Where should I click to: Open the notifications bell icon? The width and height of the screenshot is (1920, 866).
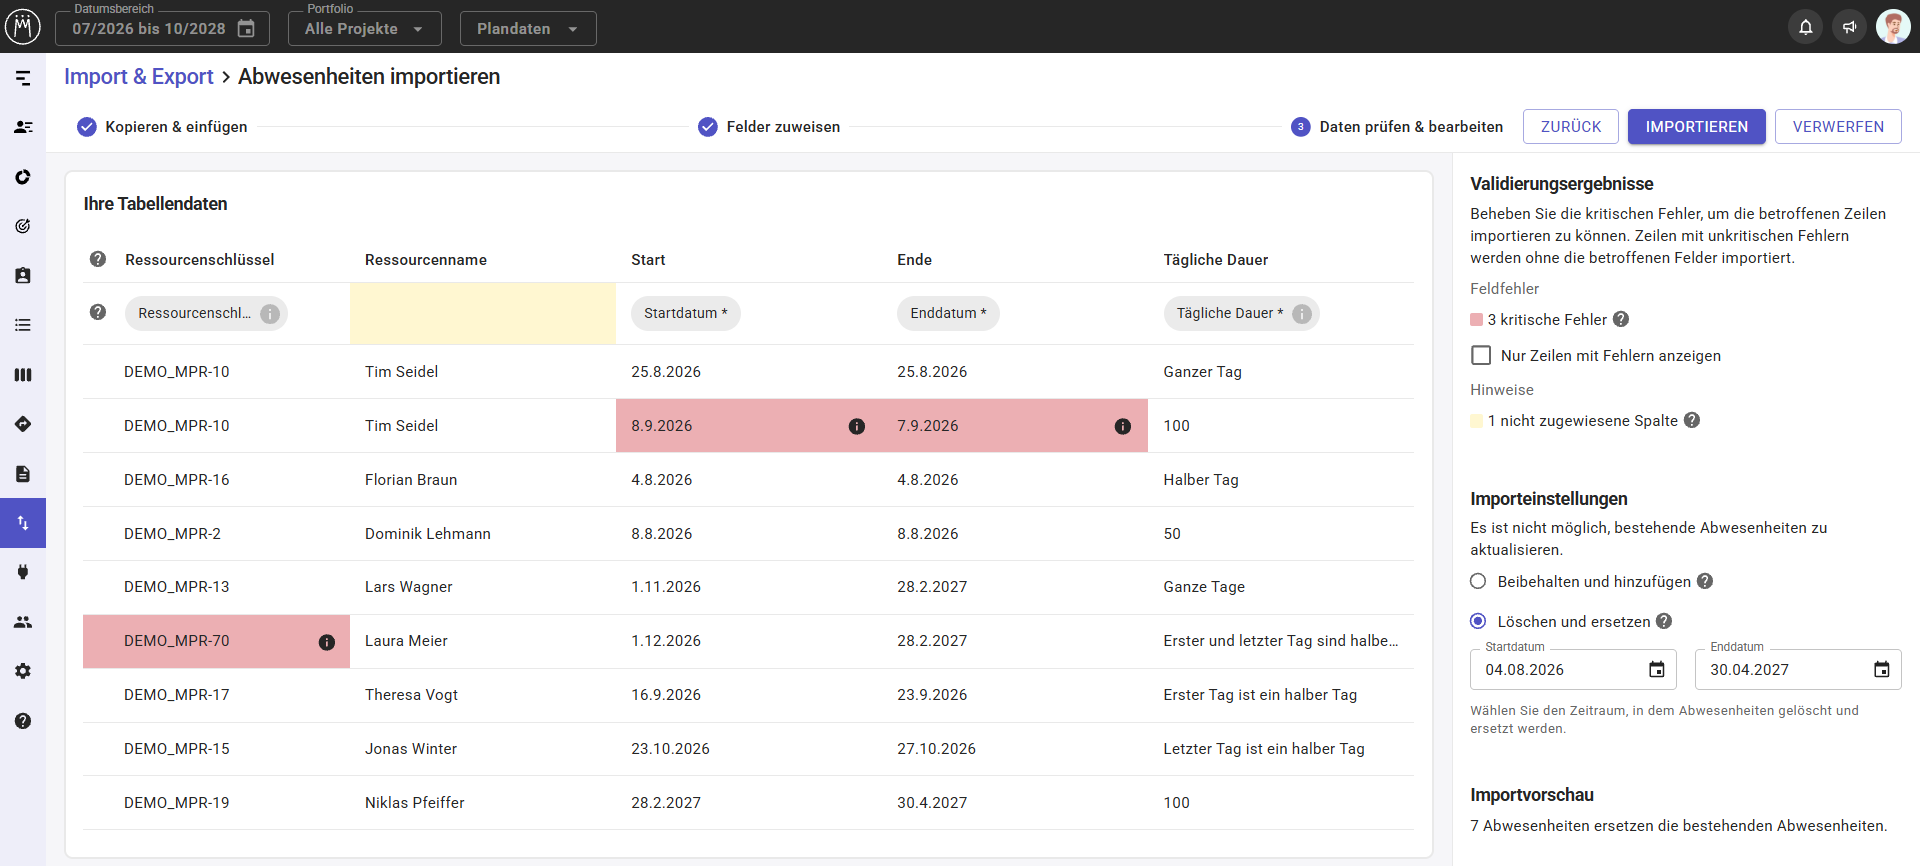tap(1805, 27)
